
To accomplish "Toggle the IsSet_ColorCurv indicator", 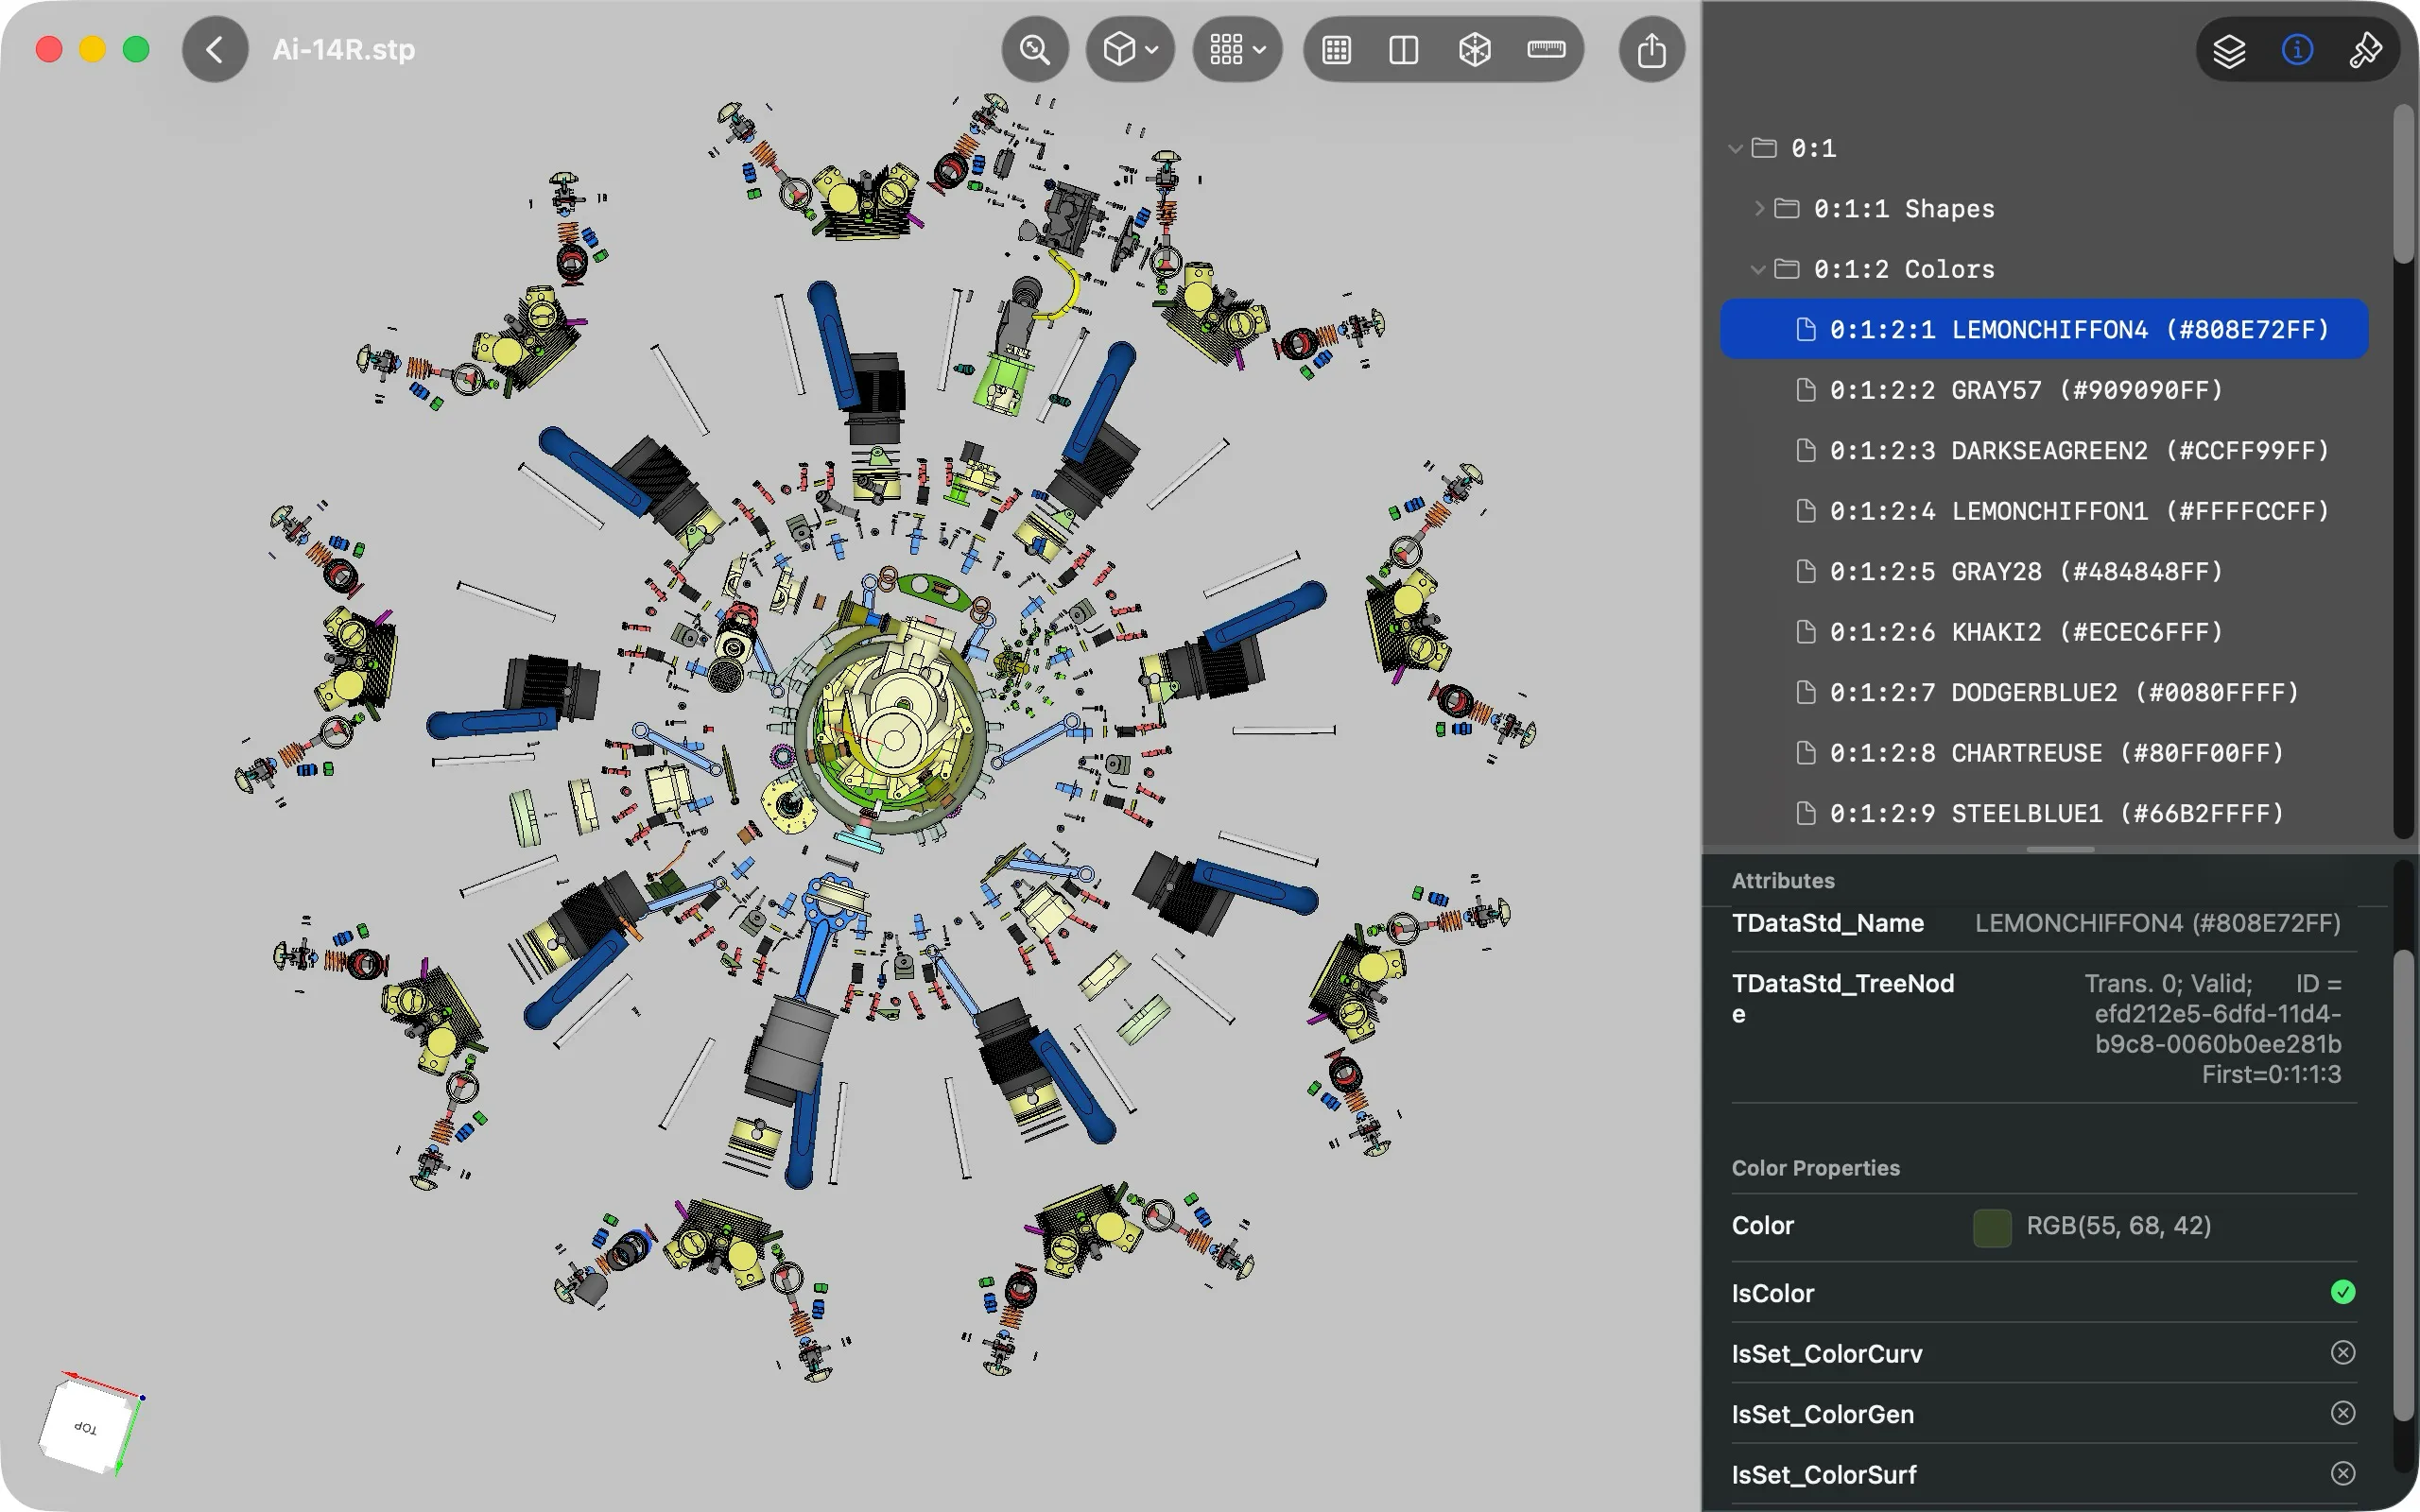I will point(2343,1353).
